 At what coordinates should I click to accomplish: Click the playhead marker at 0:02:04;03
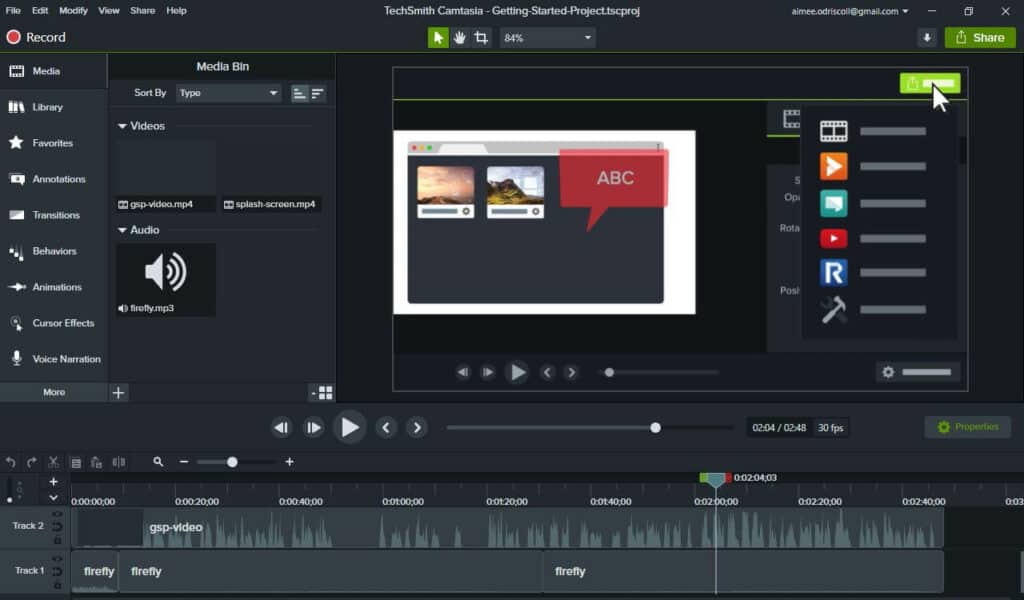[x=716, y=479]
